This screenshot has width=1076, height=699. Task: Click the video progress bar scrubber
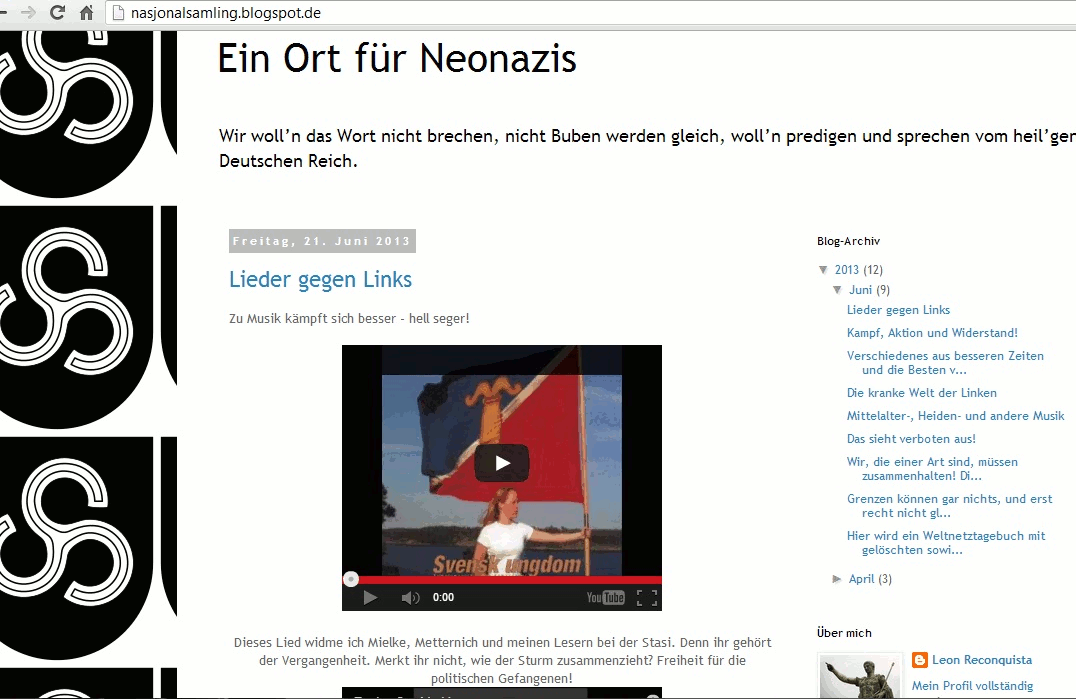click(x=351, y=580)
